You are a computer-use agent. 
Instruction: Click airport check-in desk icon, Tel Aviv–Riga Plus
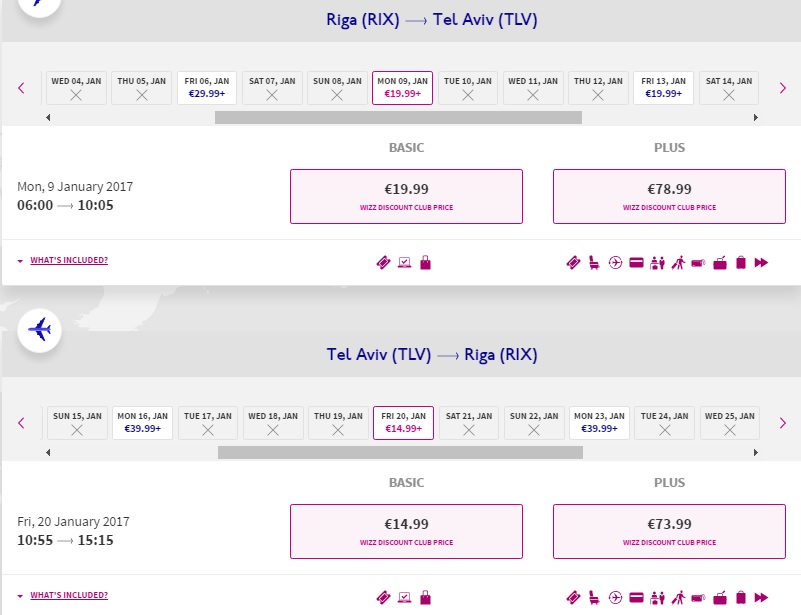click(657, 597)
